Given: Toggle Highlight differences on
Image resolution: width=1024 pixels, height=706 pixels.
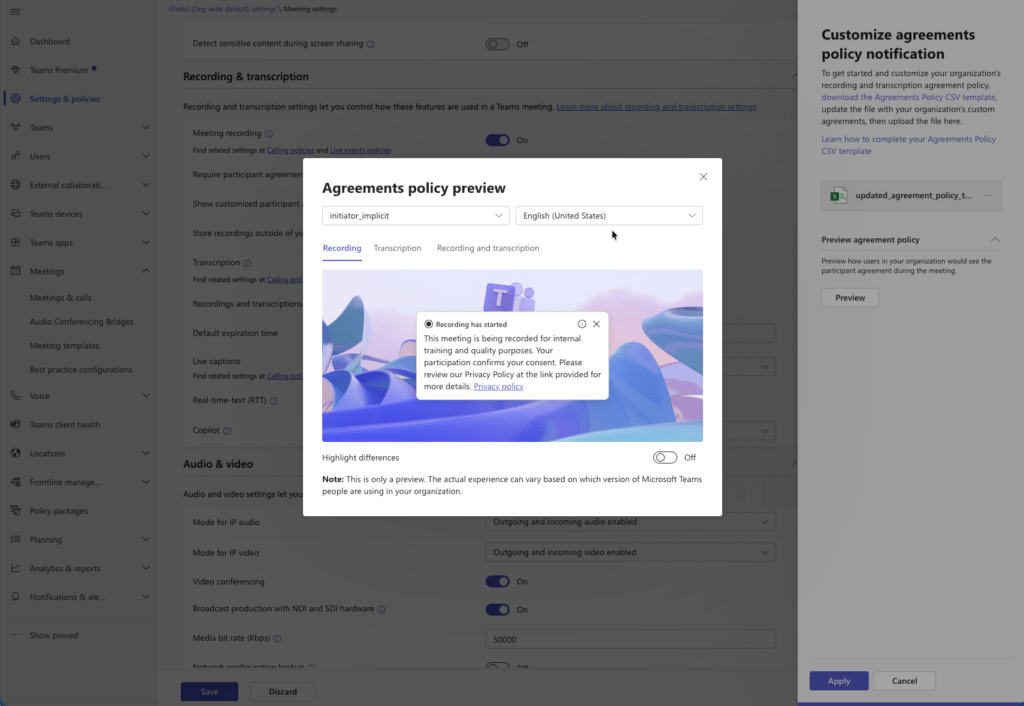Looking at the screenshot, I should click(x=664, y=457).
